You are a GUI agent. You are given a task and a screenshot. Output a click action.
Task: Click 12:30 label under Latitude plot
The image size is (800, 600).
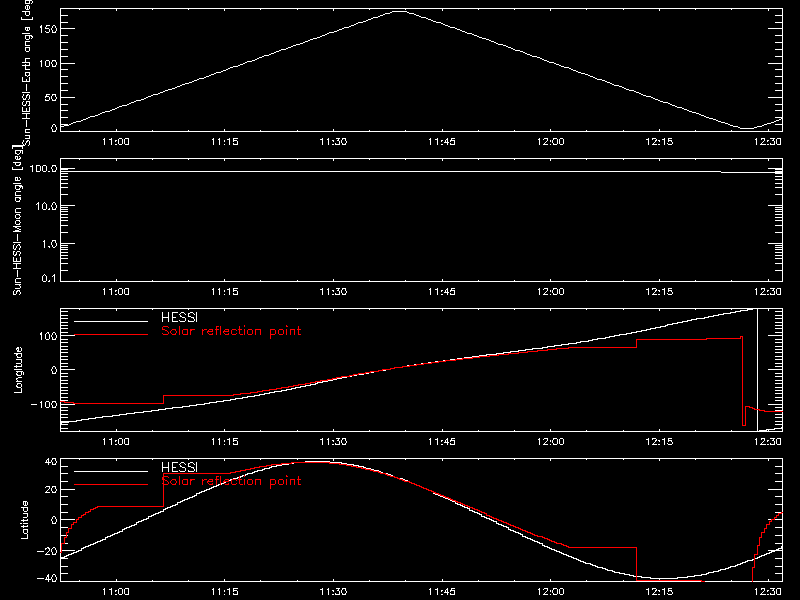point(768,592)
